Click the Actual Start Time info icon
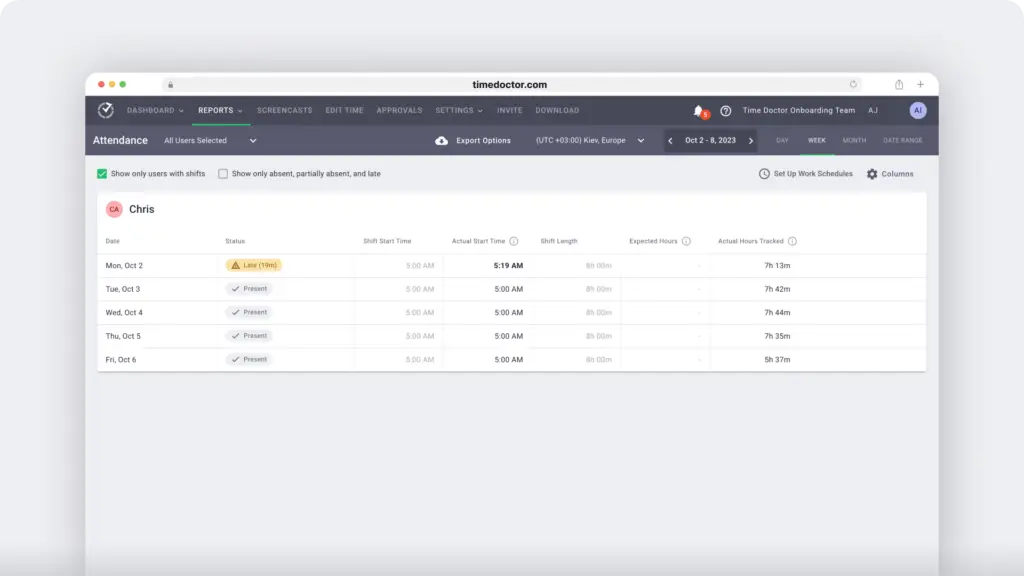 (513, 241)
